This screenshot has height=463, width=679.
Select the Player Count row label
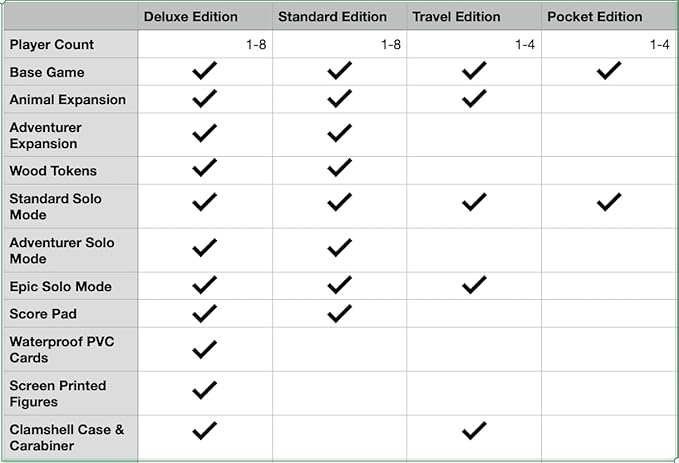click(x=52, y=44)
